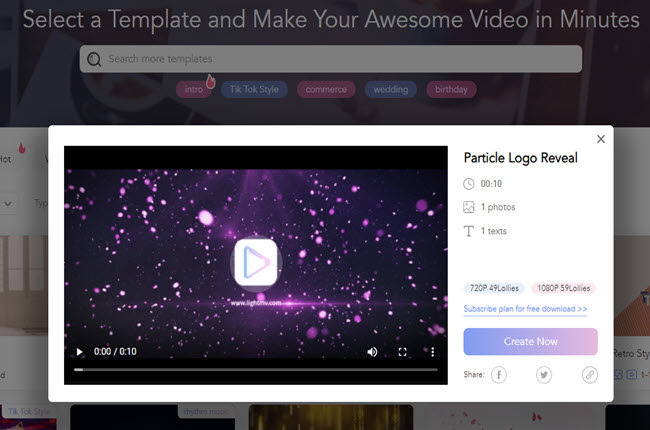Click the Particle Logo Reveal title
The width and height of the screenshot is (650, 430).
pos(520,158)
